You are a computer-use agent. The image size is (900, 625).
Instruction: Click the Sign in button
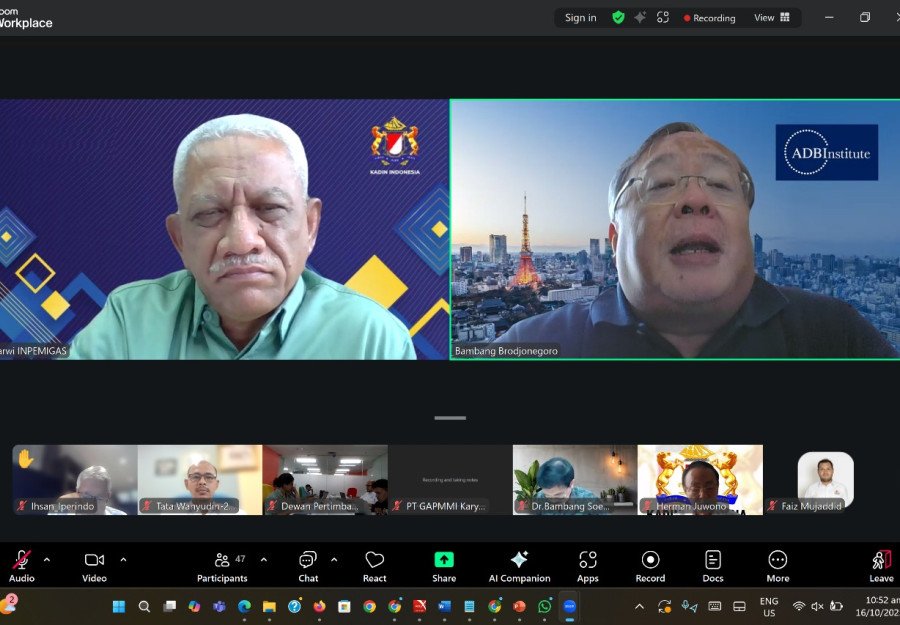point(580,17)
